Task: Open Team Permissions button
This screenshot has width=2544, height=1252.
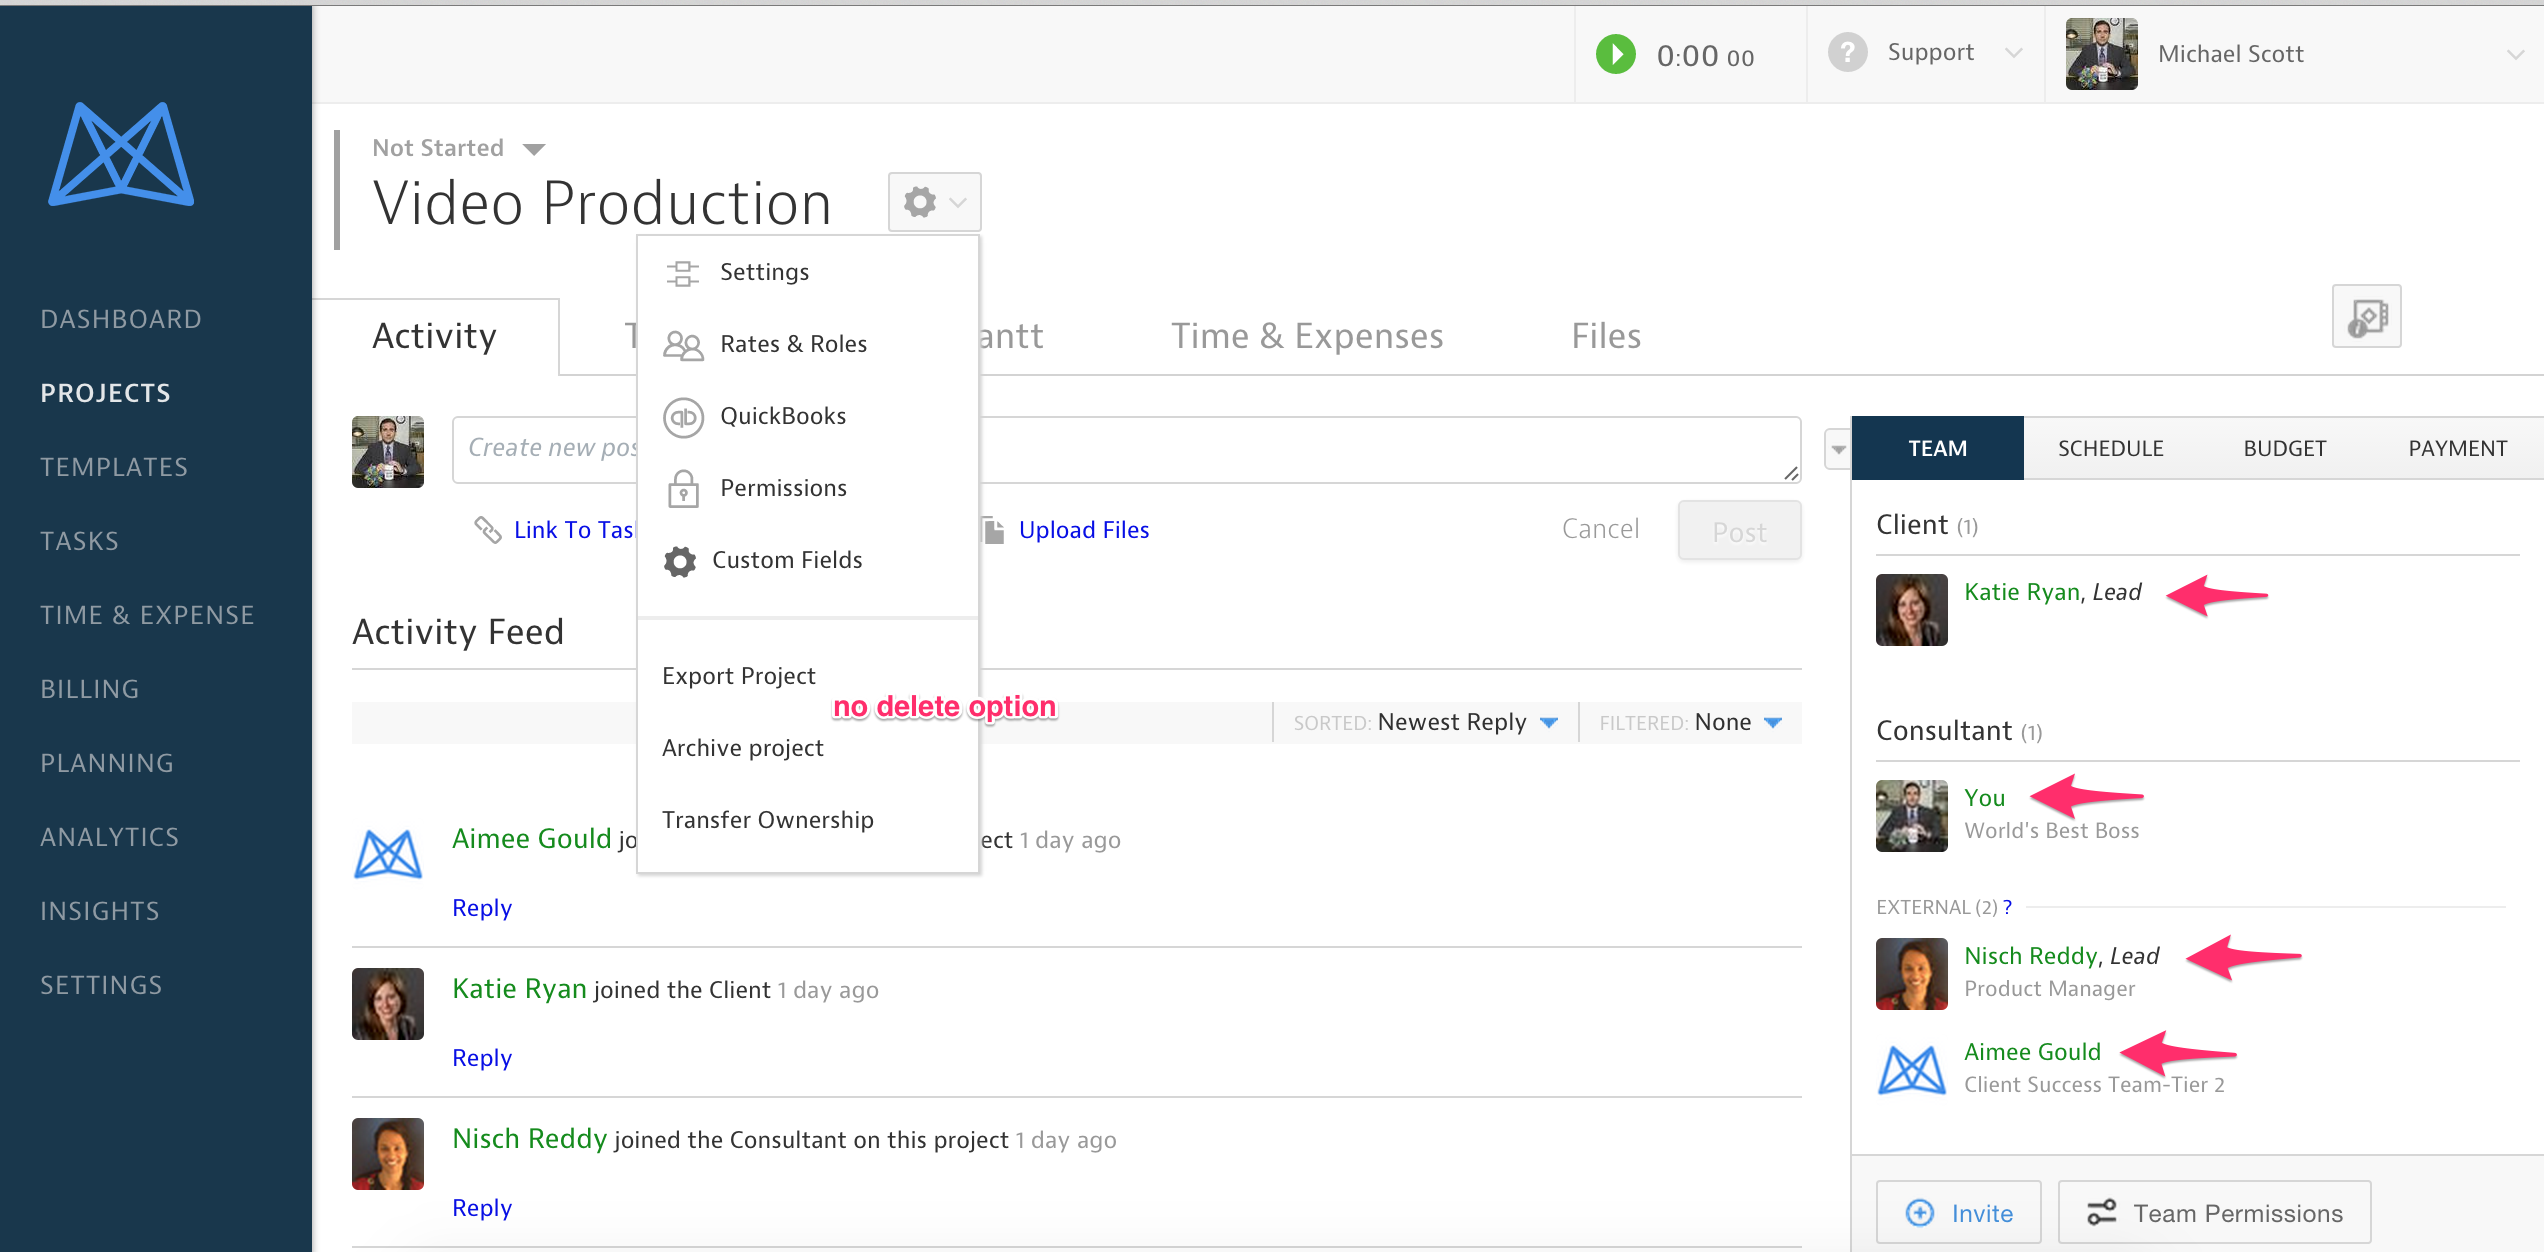Action: pos(2214,1213)
